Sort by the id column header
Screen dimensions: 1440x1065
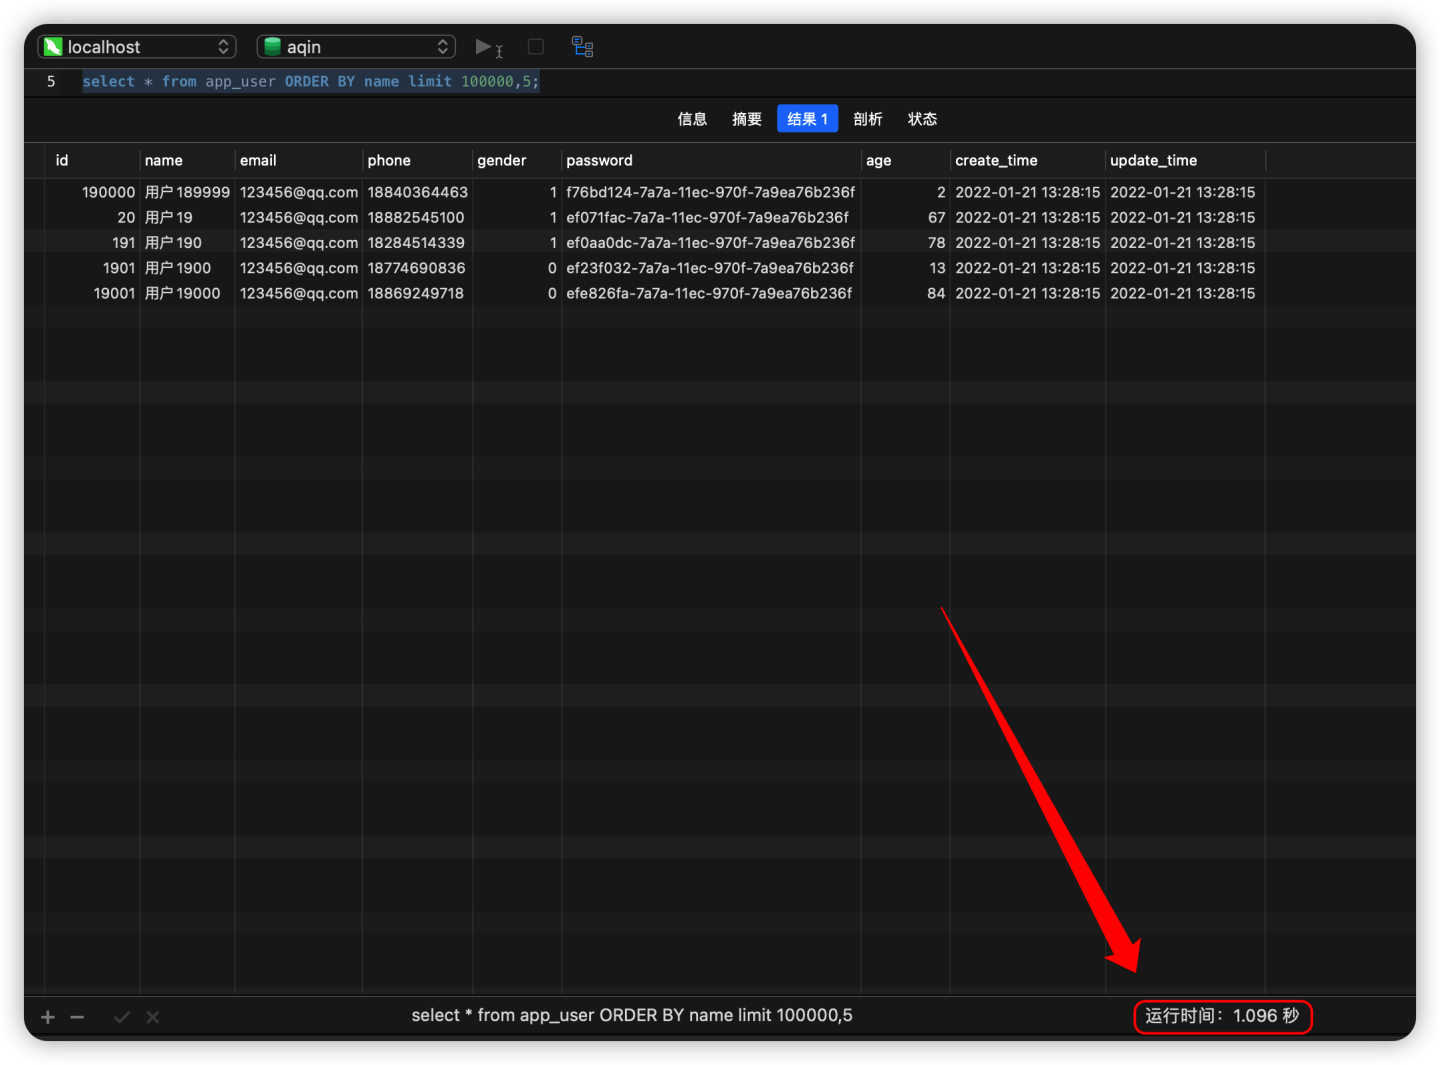tap(92, 160)
